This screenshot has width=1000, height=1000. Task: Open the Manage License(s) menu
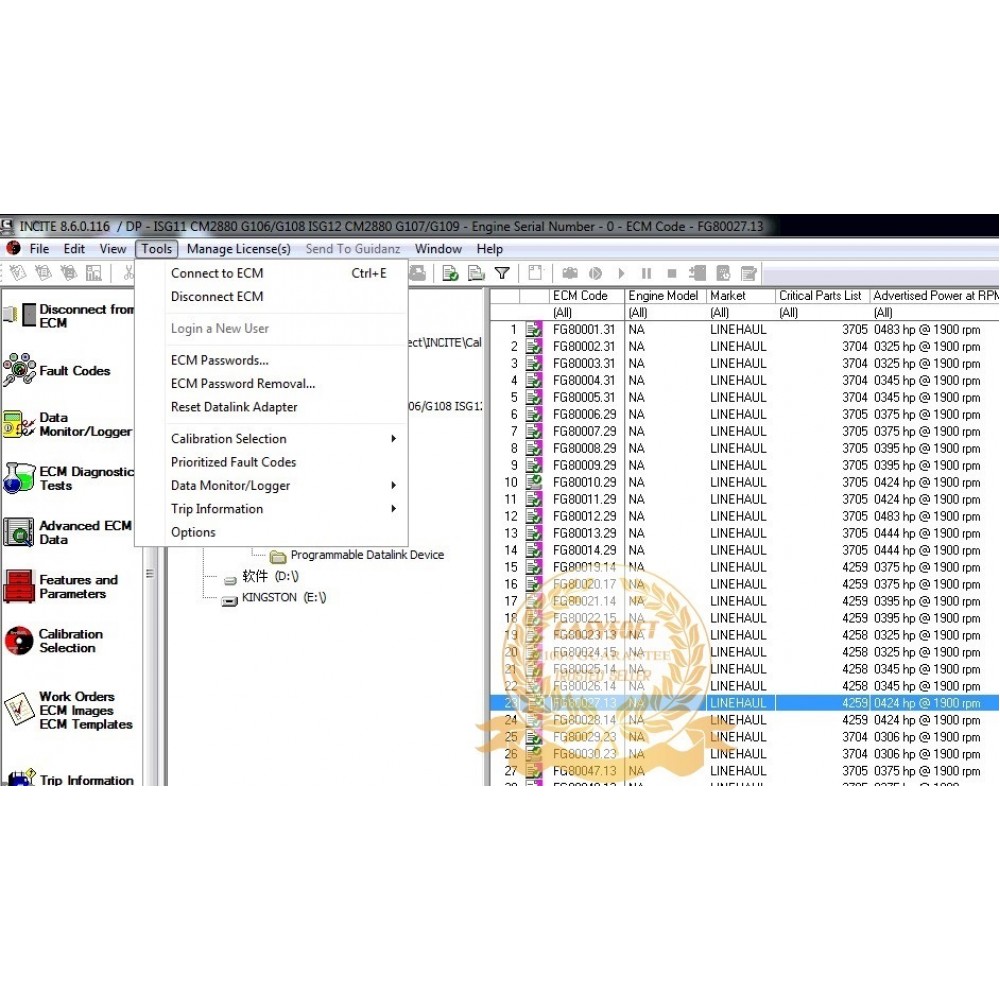click(239, 249)
